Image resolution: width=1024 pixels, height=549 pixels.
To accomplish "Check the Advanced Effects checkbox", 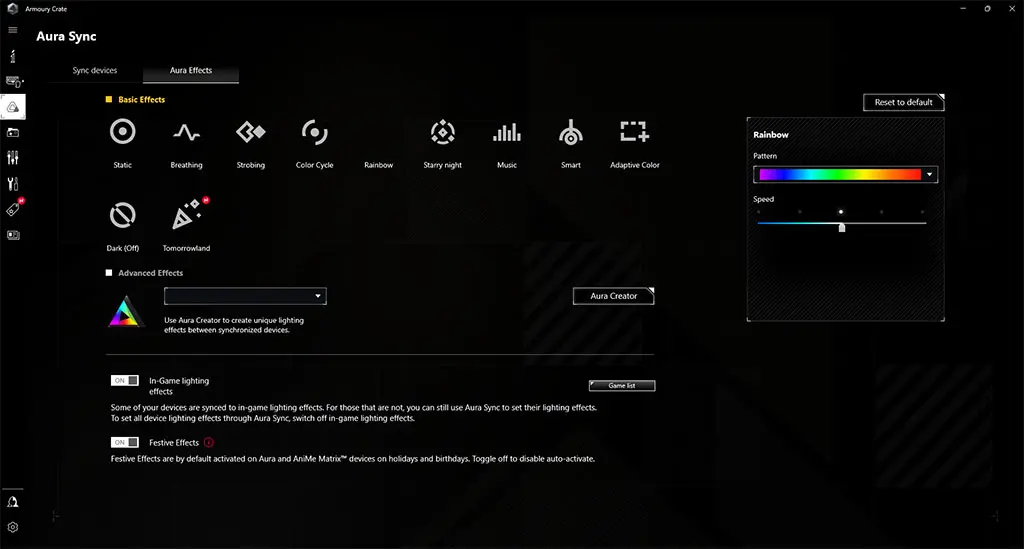I will pyautogui.click(x=110, y=273).
